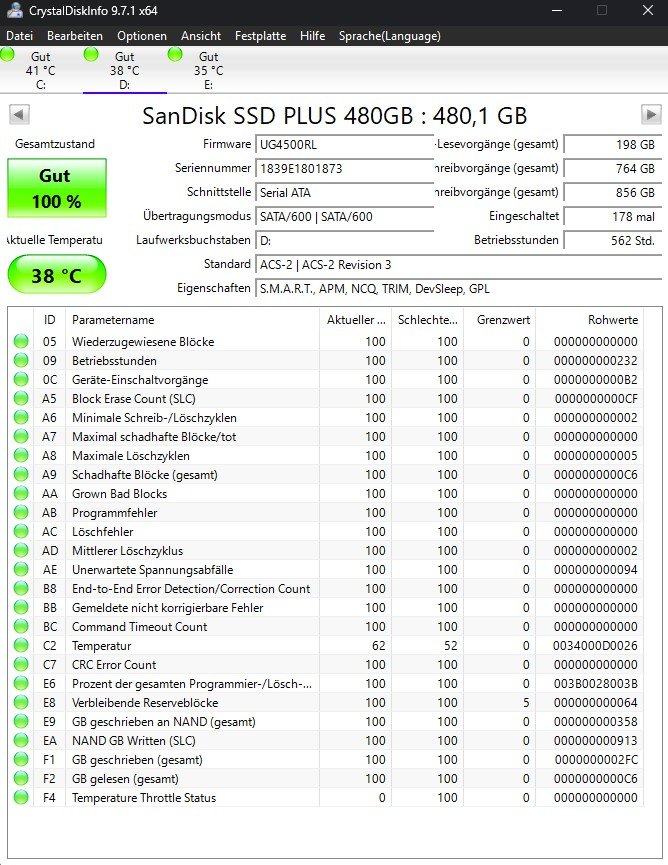
Task: Click the Laufwerksbuchstaben field D:
Action: point(345,241)
